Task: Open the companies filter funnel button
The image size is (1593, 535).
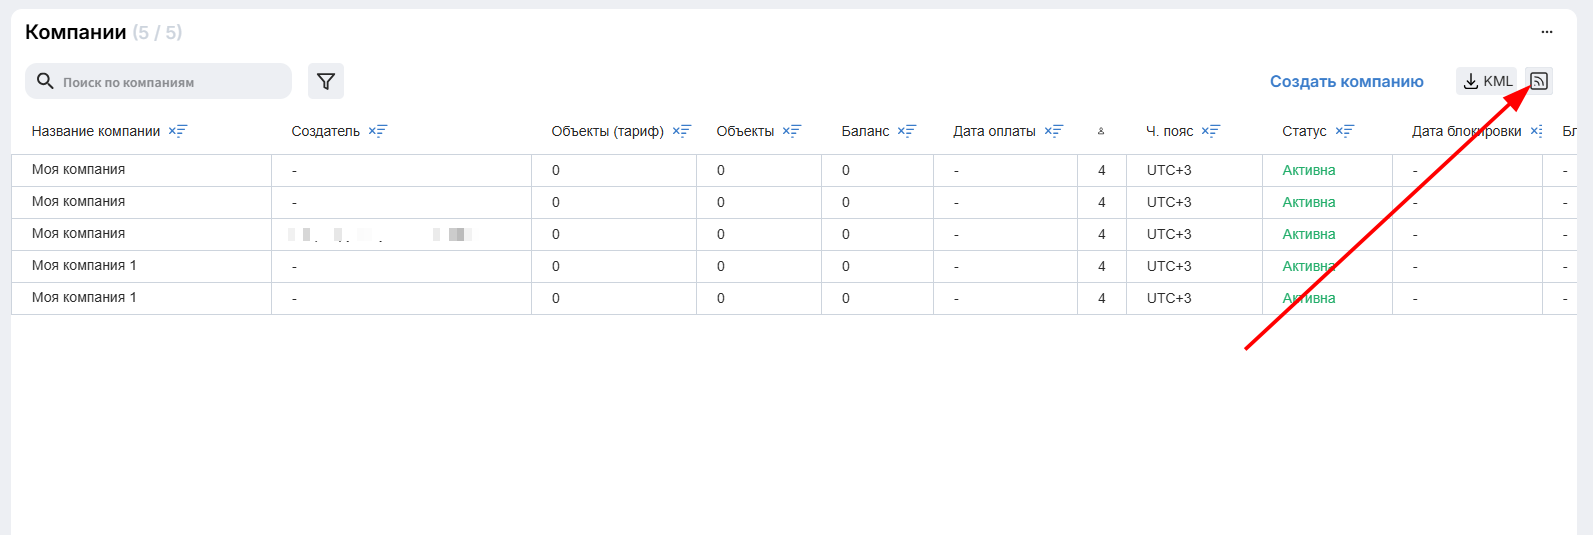Action: click(x=326, y=81)
